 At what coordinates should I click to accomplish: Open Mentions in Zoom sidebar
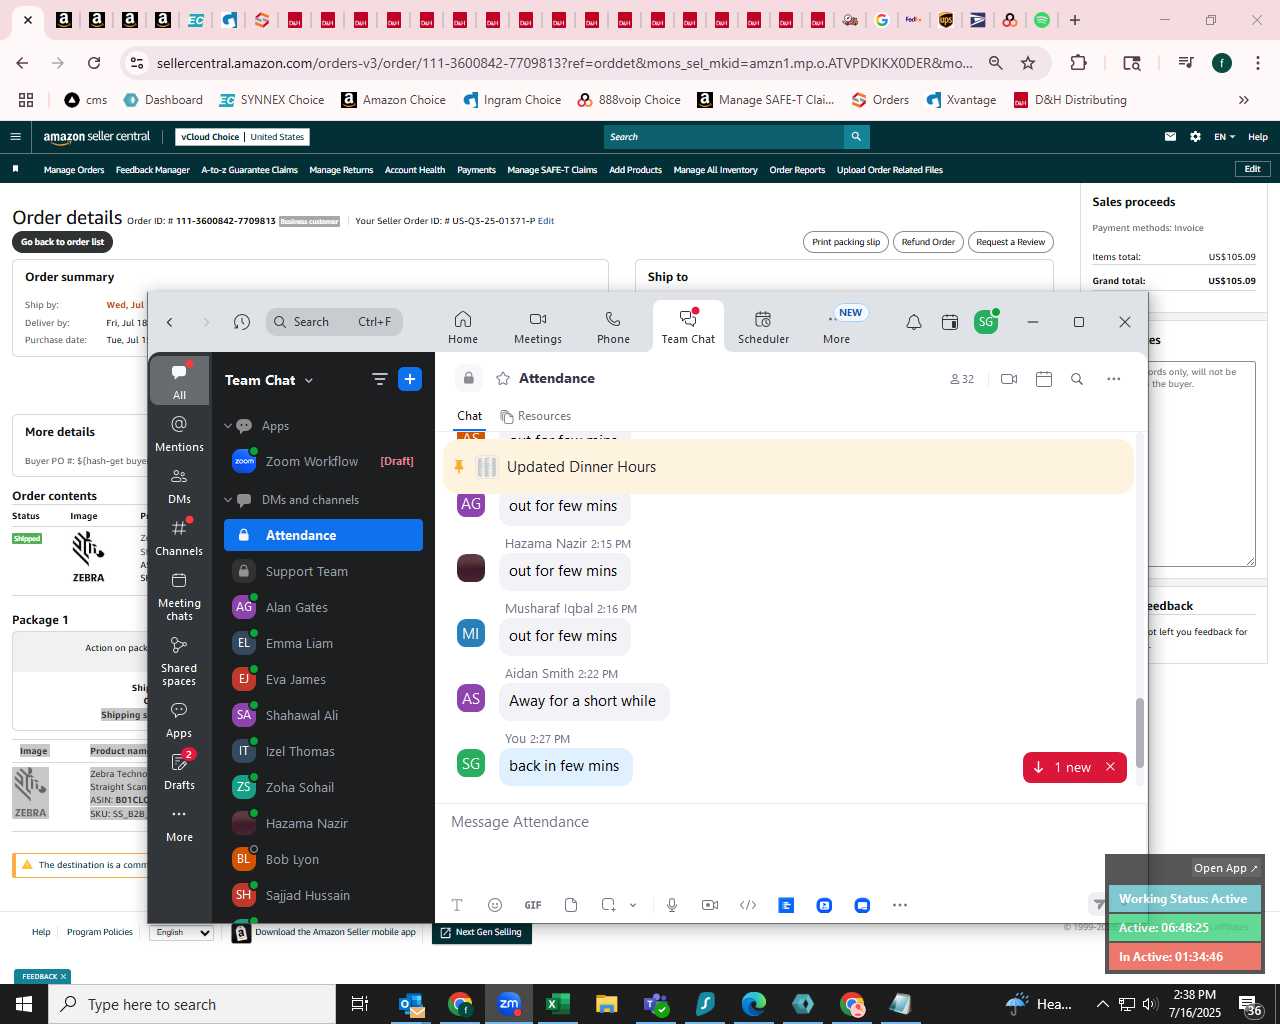click(179, 433)
